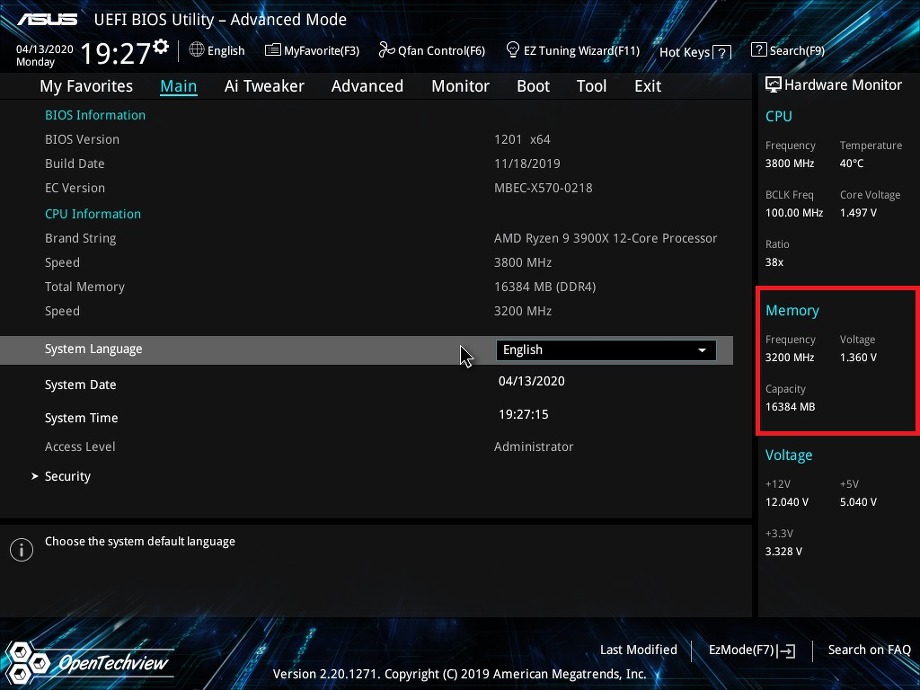920x690 pixels.
Task: Click +12V reading 12.040 V
Action: (787, 502)
